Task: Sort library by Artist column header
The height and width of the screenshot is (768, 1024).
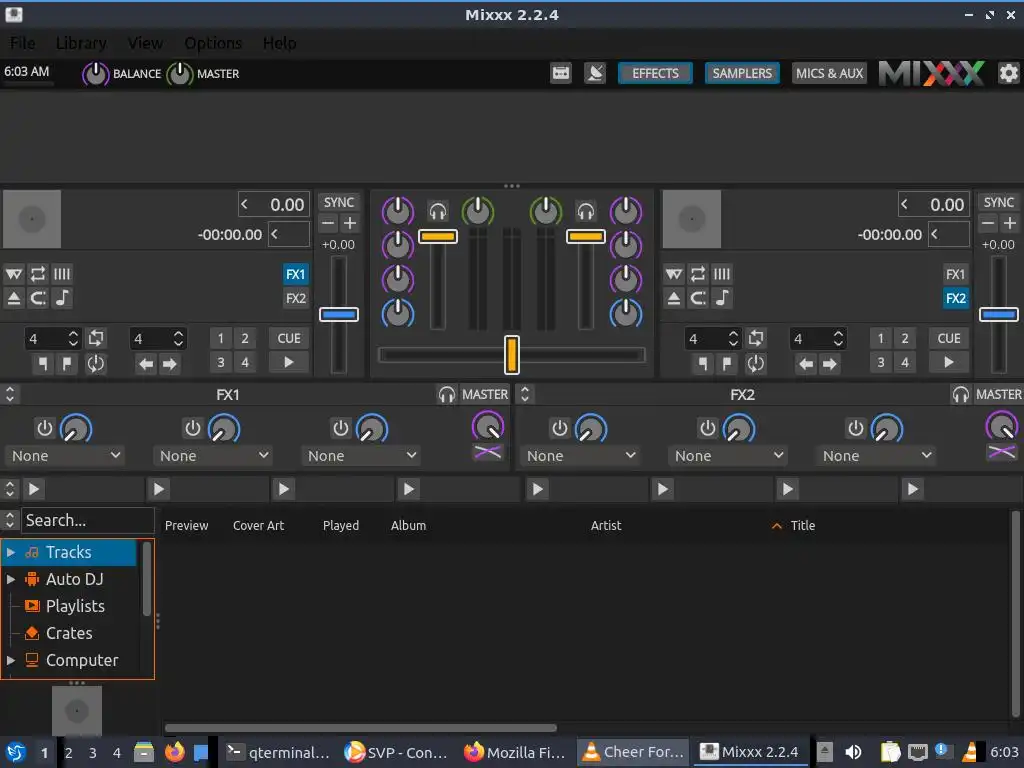Action: coord(606,526)
